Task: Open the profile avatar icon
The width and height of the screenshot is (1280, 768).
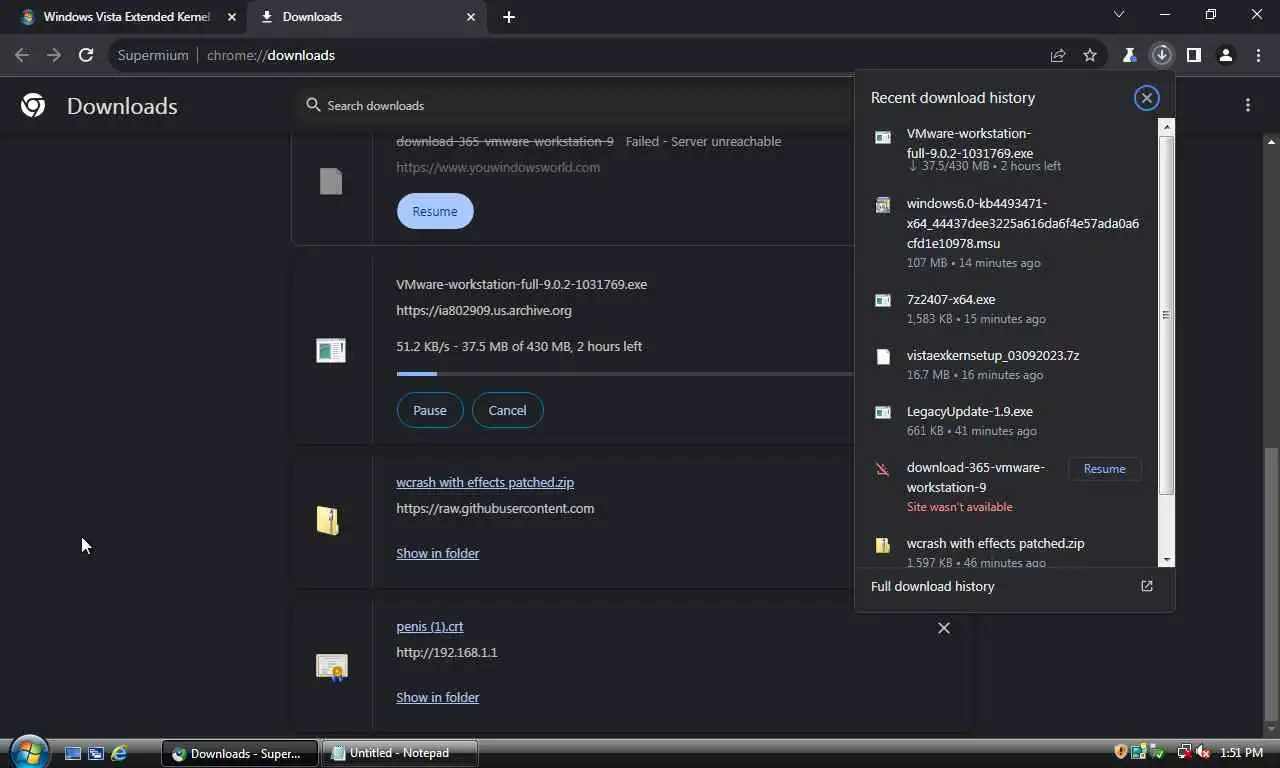Action: [x=1225, y=55]
